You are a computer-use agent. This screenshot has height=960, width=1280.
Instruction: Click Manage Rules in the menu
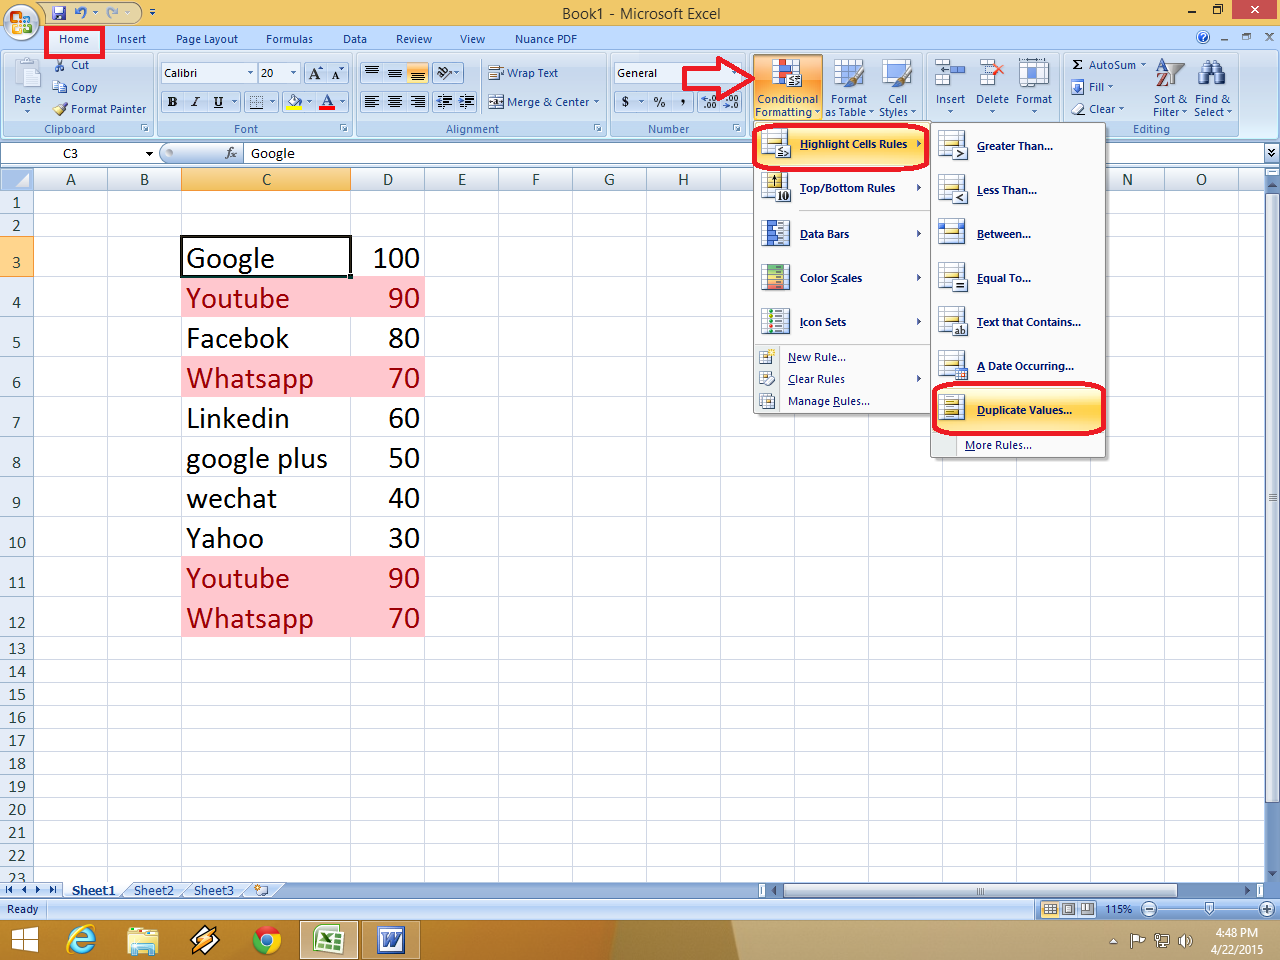tap(829, 401)
